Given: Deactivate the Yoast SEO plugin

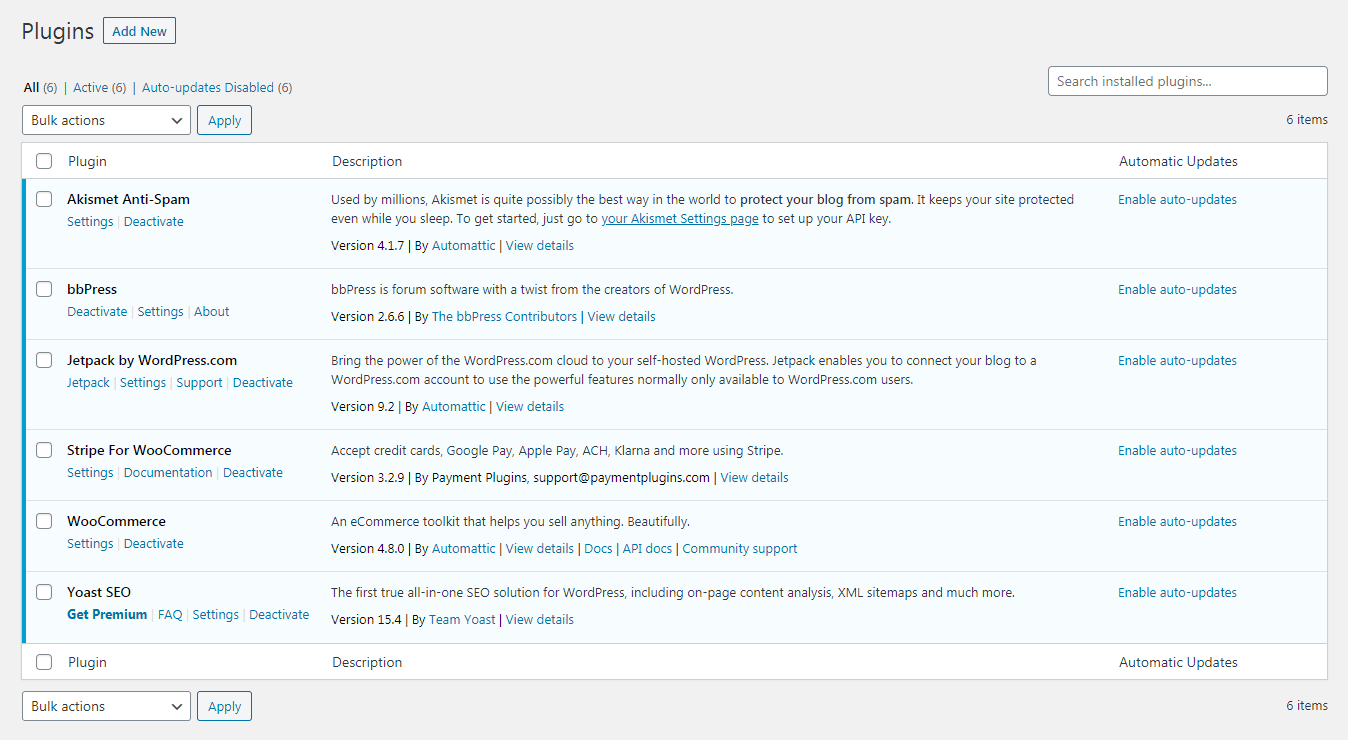Looking at the screenshot, I should [279, 615].
